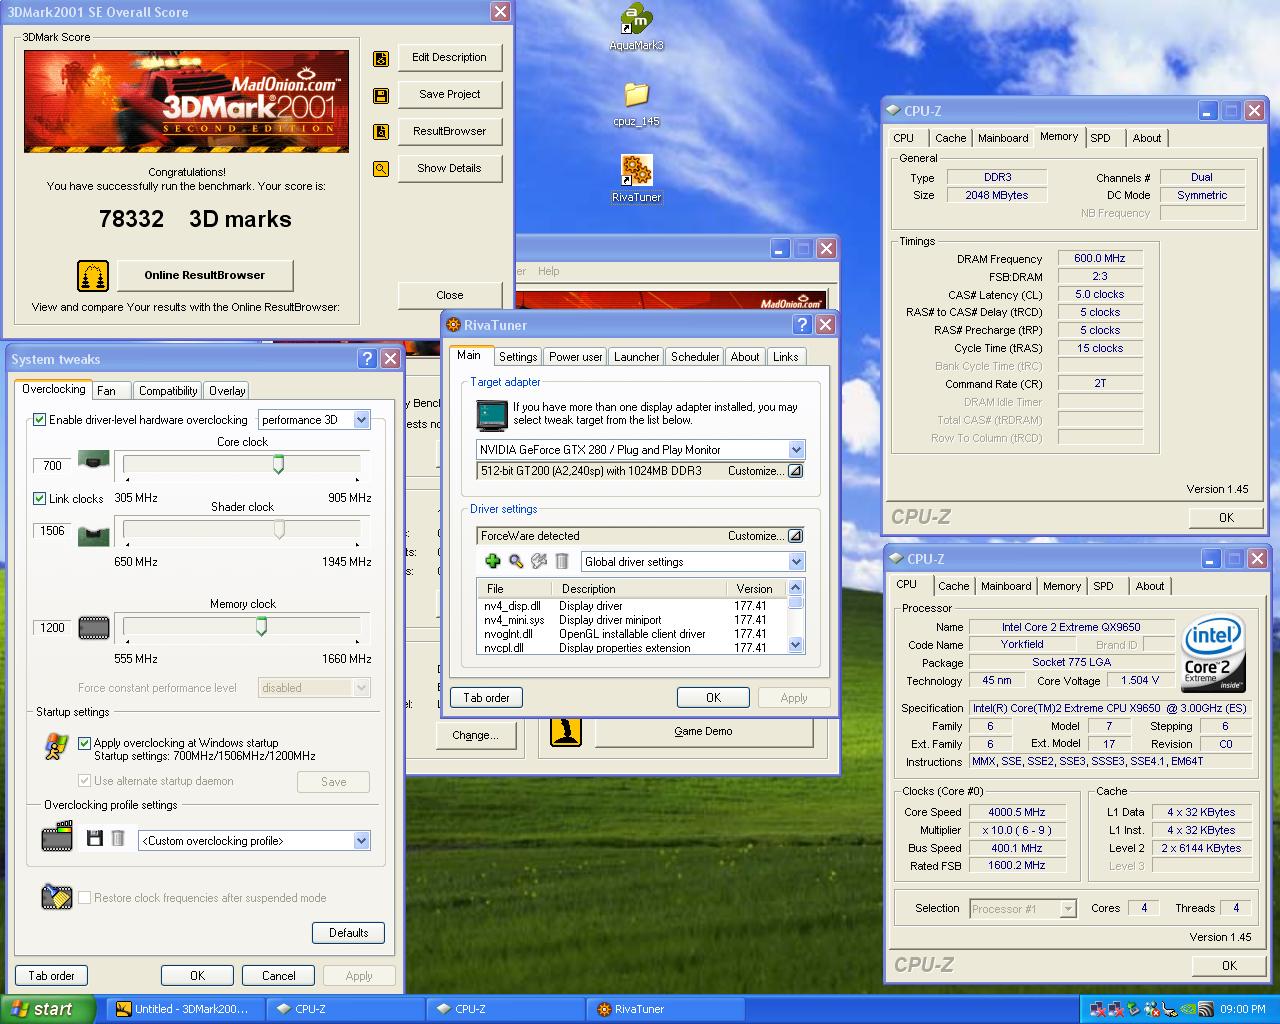The image size is (1280, 1024).
Task: Toggle the Link clocks checkbox
Action: point(40,498)
